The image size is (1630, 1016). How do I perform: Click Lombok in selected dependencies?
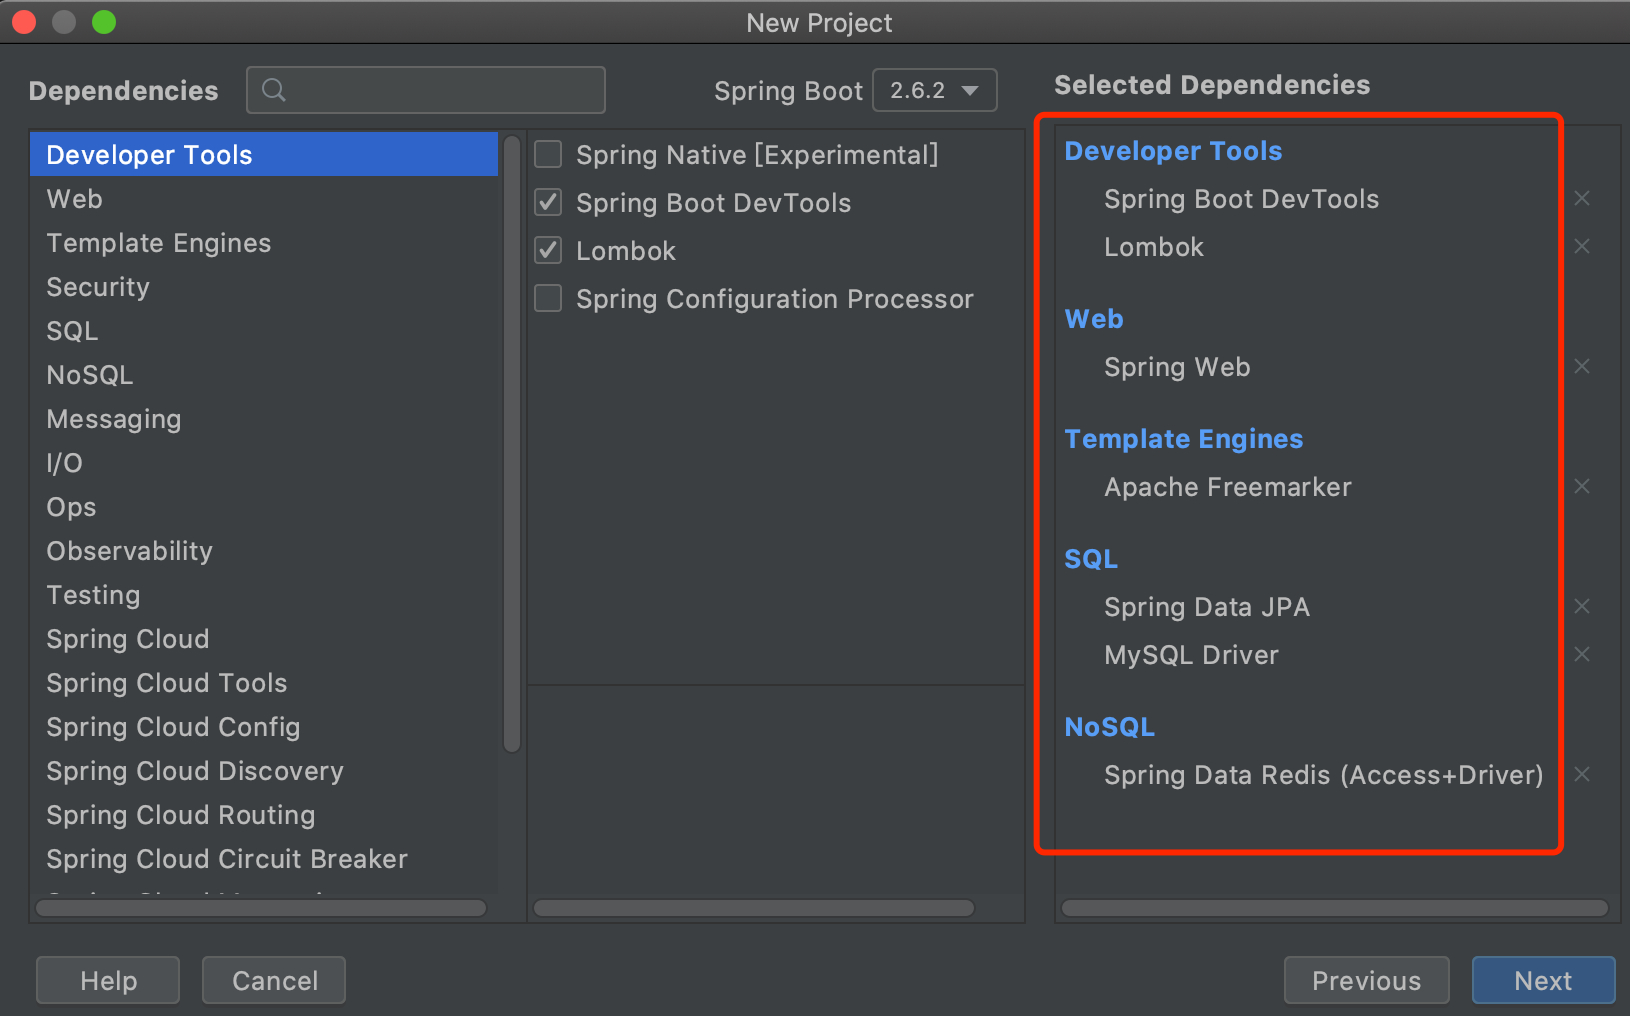point(1154,247)
